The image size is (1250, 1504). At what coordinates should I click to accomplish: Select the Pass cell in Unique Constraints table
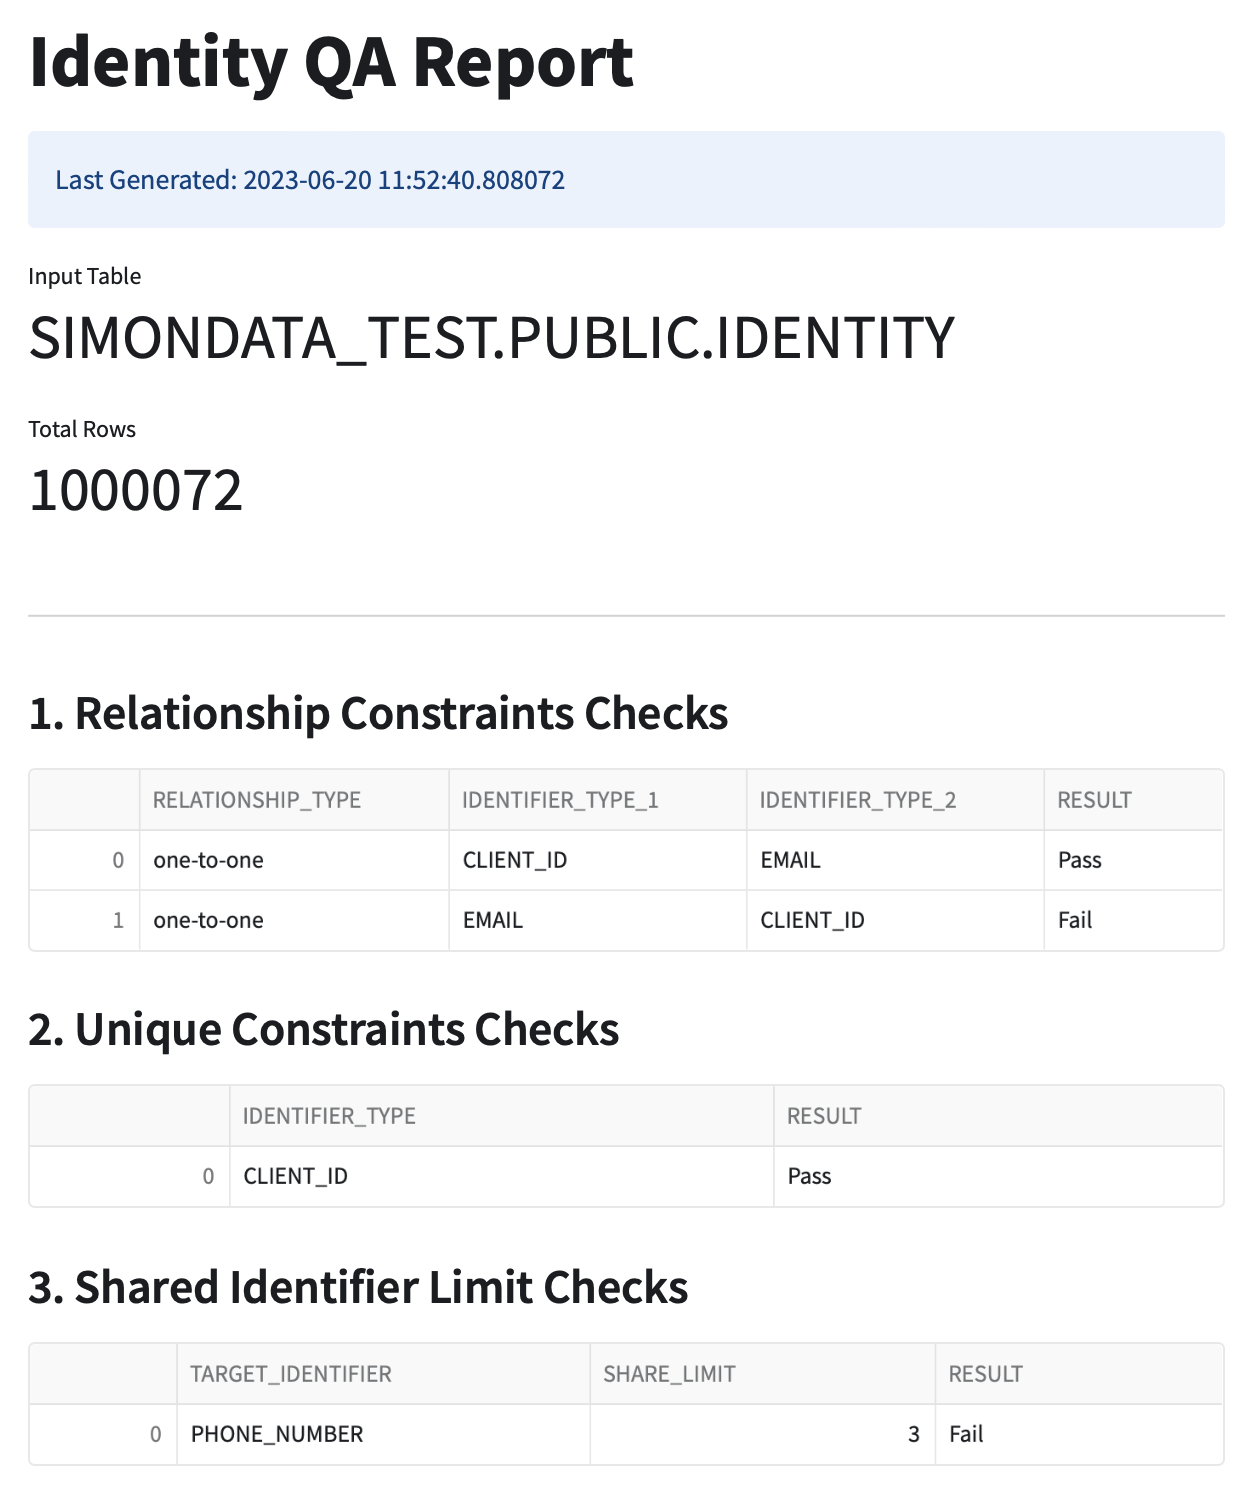click(810, 1176)
